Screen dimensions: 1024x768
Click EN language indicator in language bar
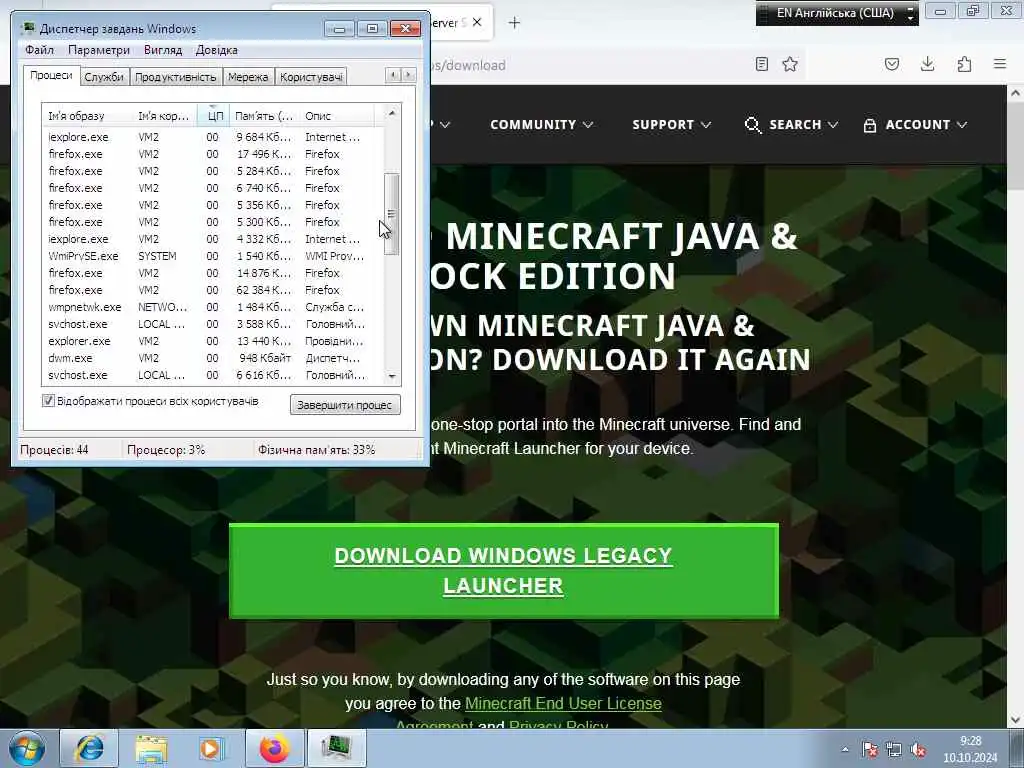[x=835, y=13]
